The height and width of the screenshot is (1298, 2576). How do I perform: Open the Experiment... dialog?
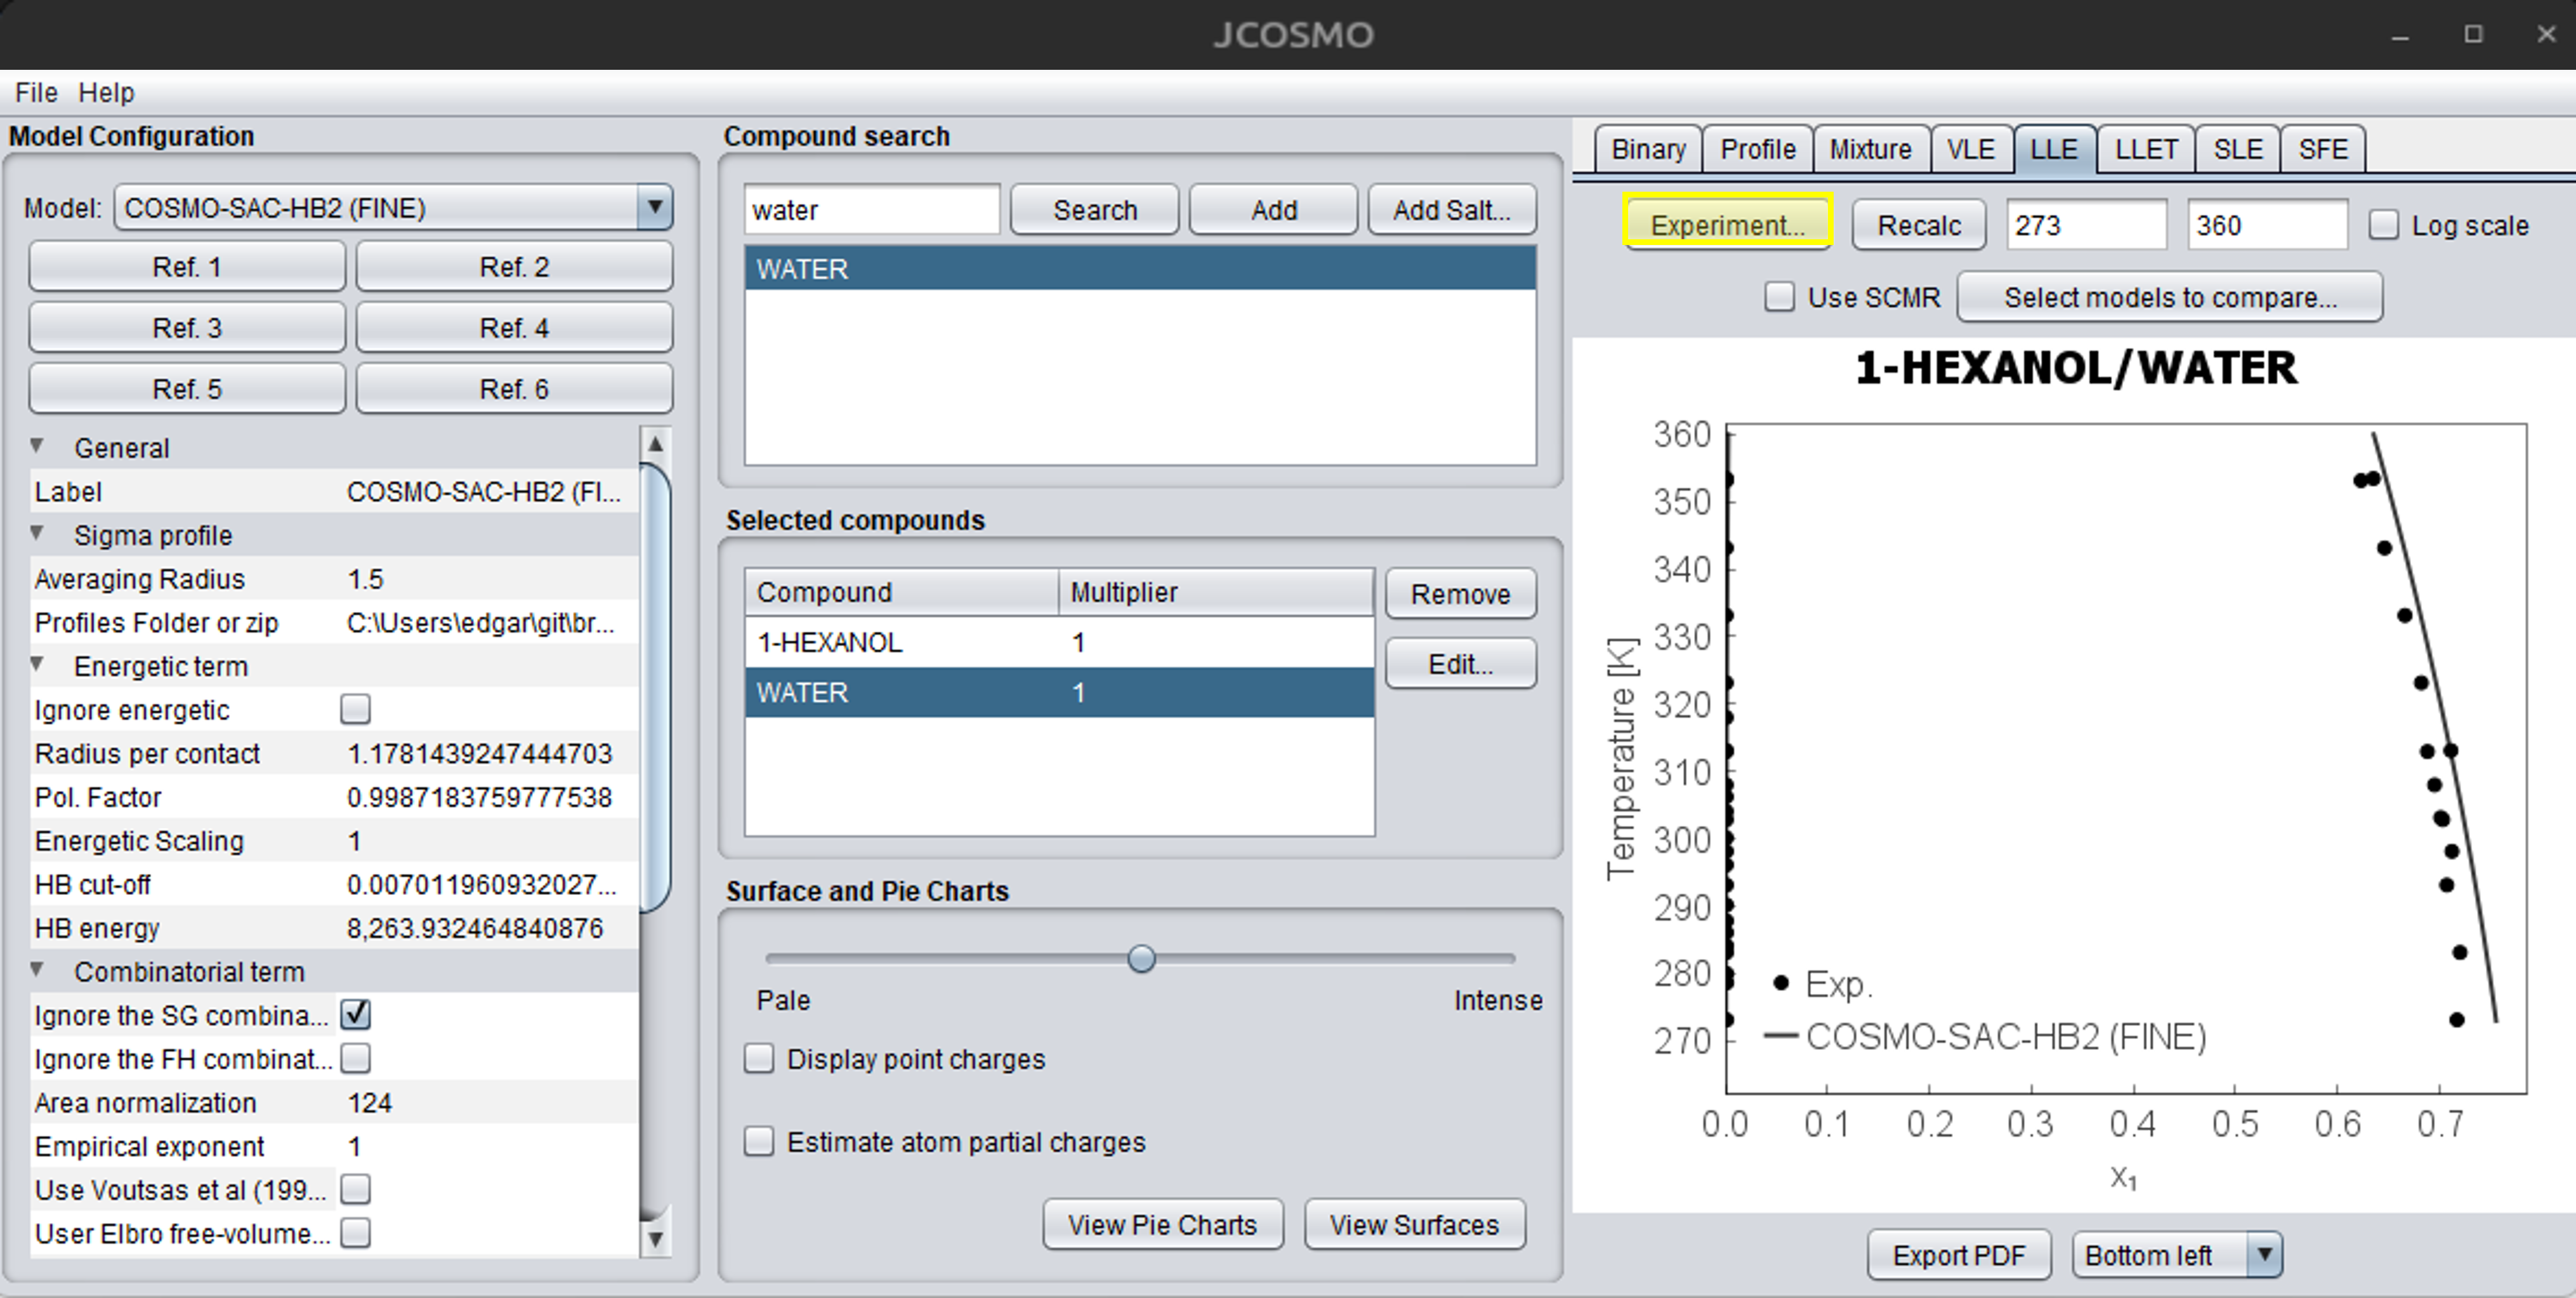pos(1727,225)
